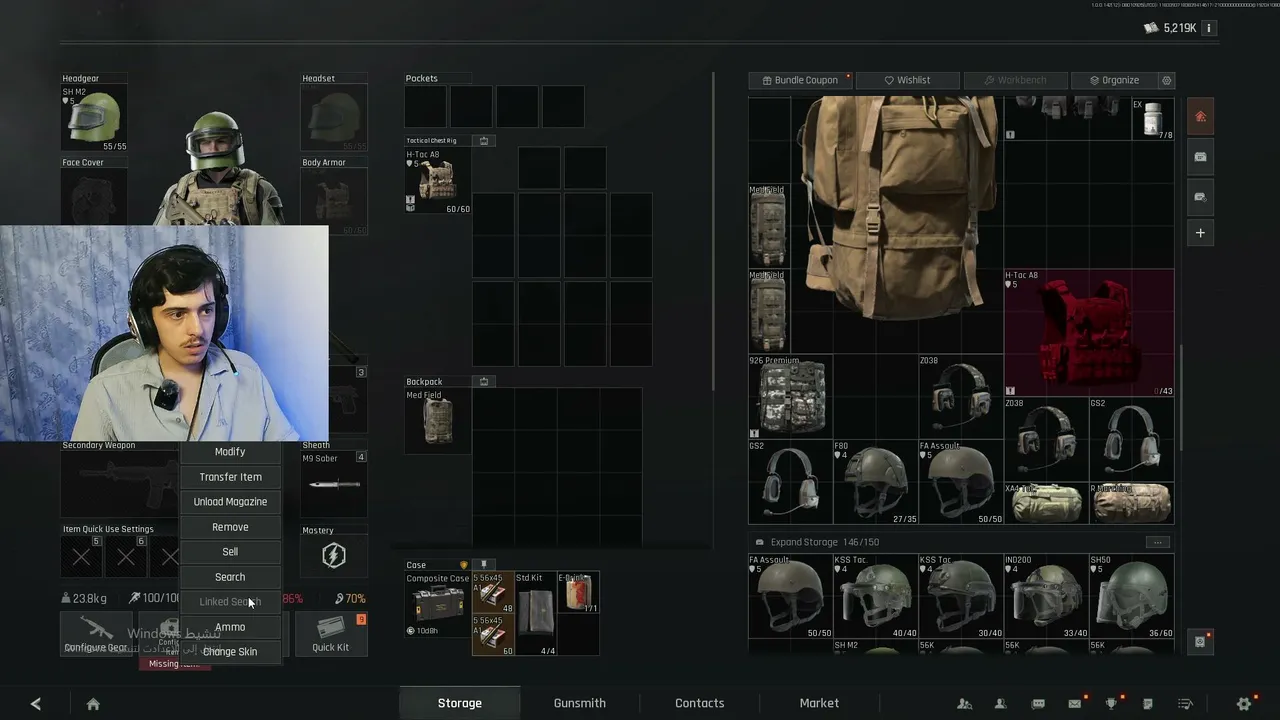Click the storage grid vertical scrollbar
Viewport: 1280px width, 720px height.
pos(1180,398)
